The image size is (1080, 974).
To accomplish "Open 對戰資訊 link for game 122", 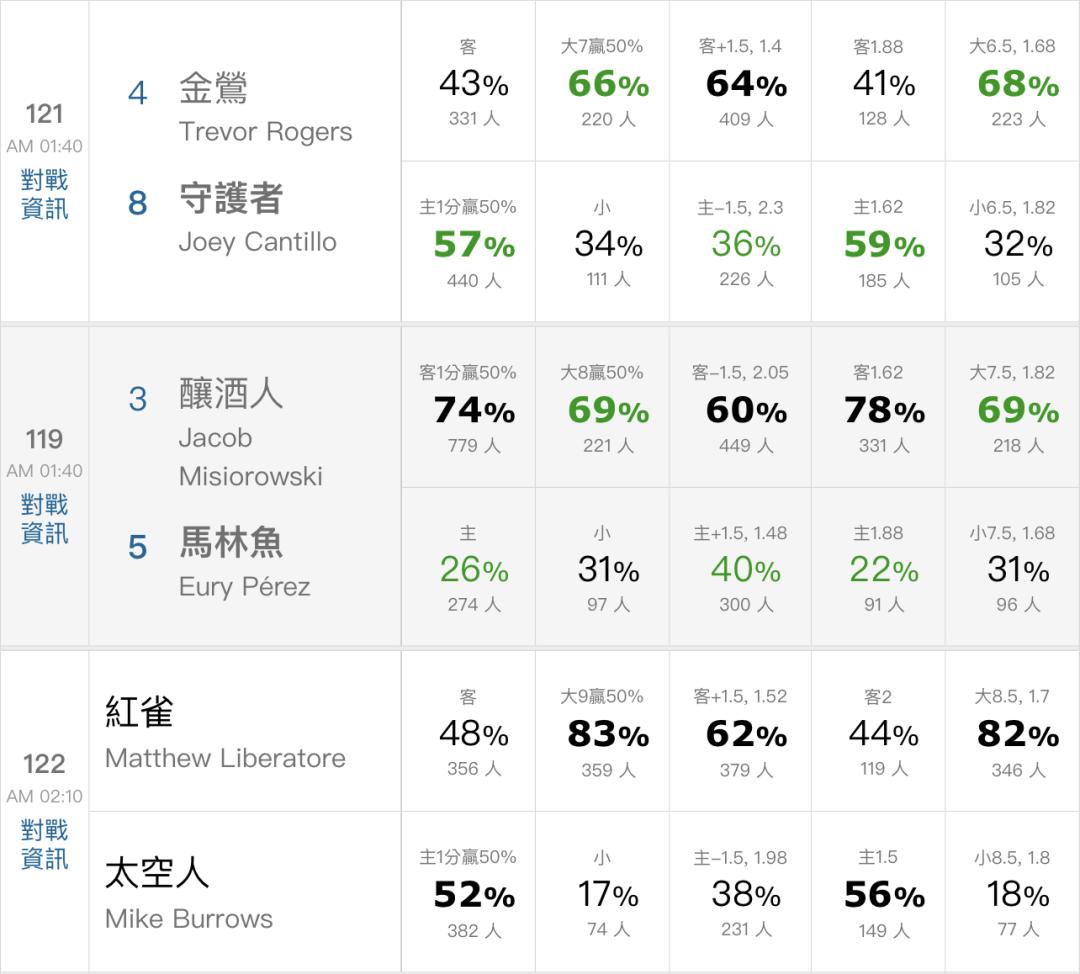I will click(45, 844).
